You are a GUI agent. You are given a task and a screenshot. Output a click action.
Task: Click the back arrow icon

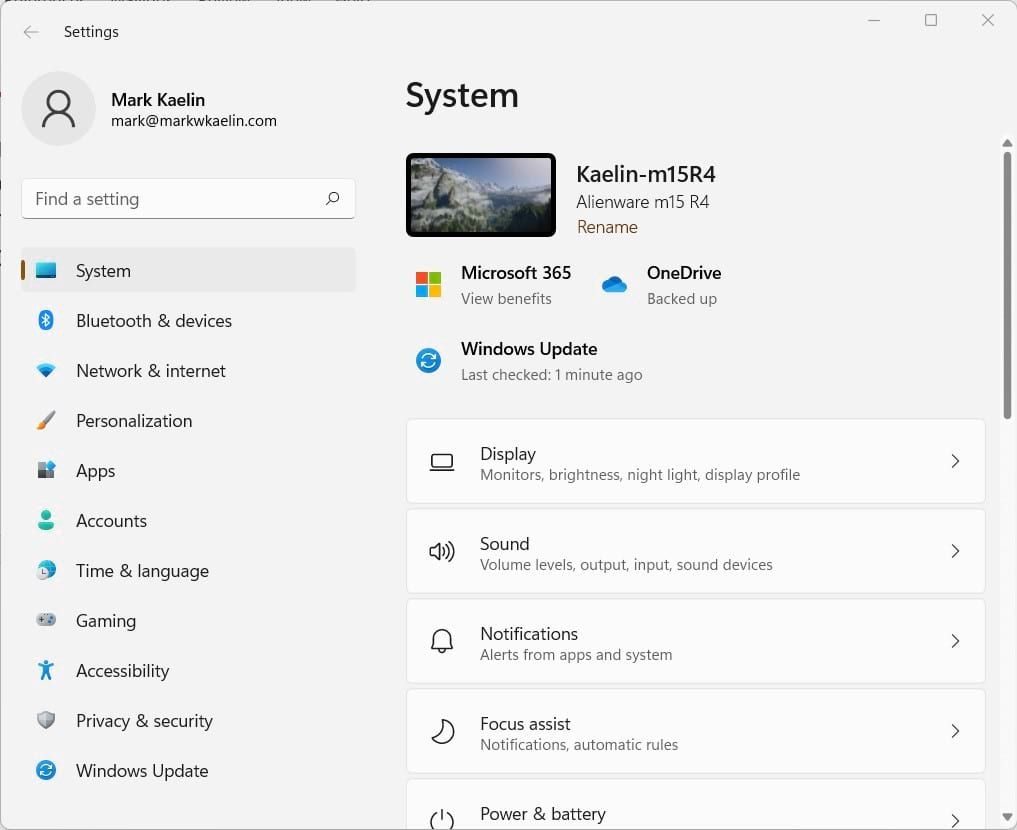click(x=30, y=32)
